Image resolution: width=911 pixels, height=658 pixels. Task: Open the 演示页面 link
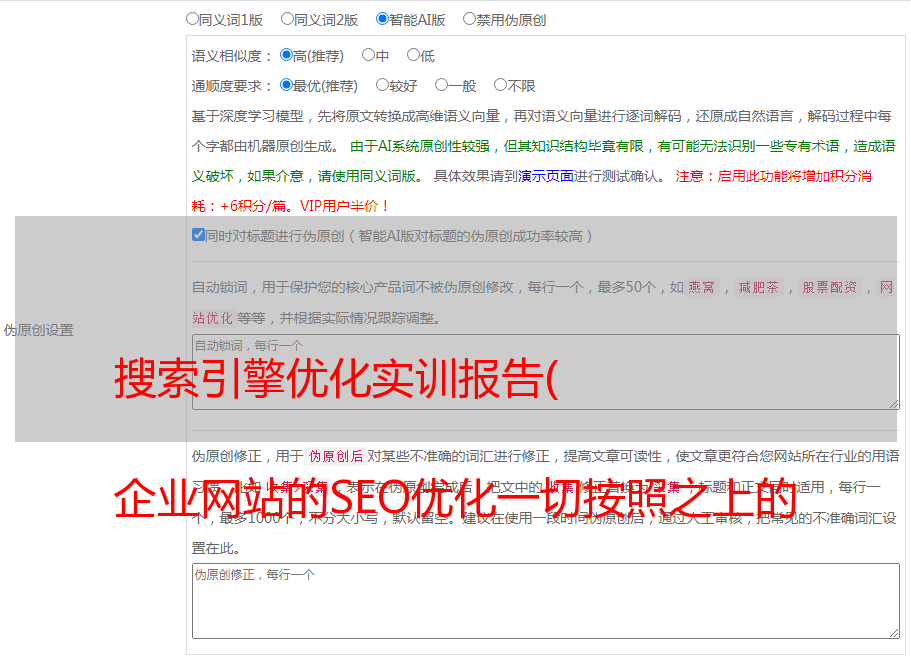pos(545,176)
